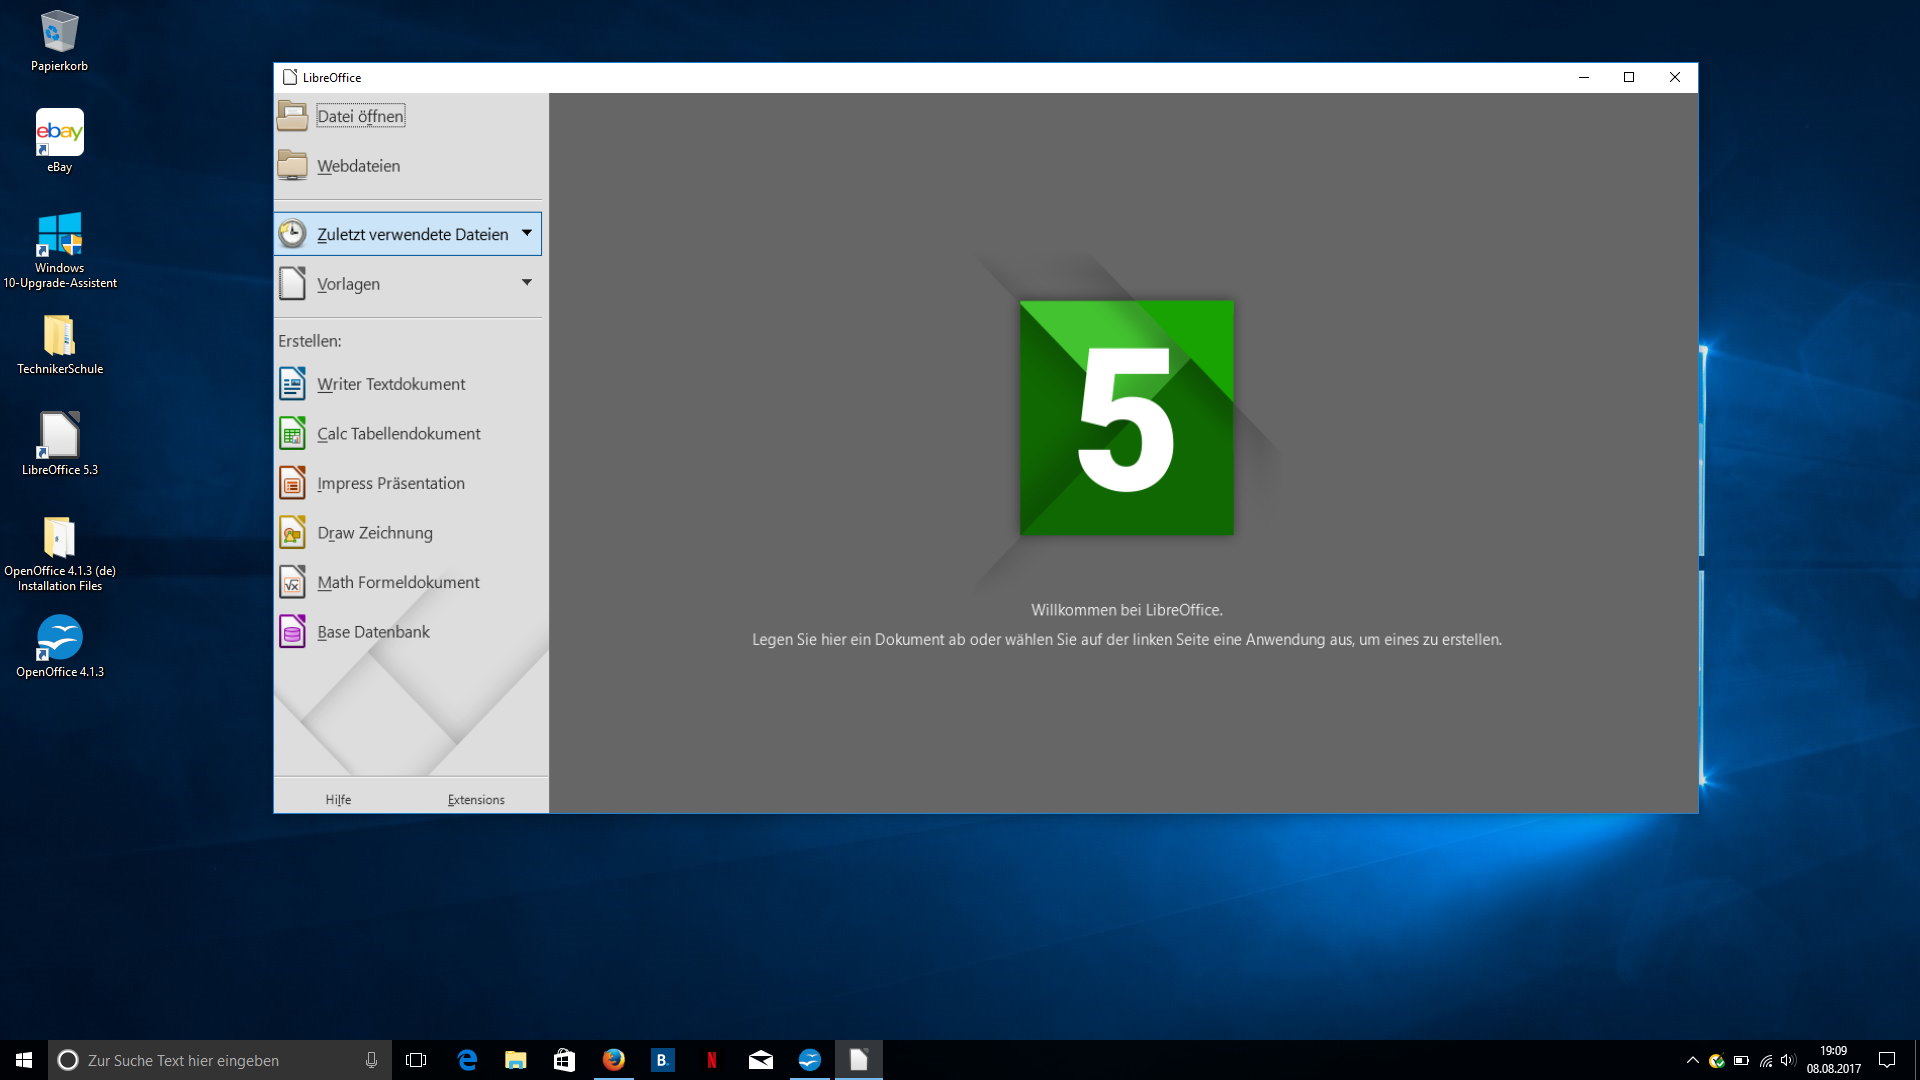Image resolution: width=1920 pixels, height=1080 pixels.
Task: Open the Datei öffnen folder icon
Action: point(292,116)
